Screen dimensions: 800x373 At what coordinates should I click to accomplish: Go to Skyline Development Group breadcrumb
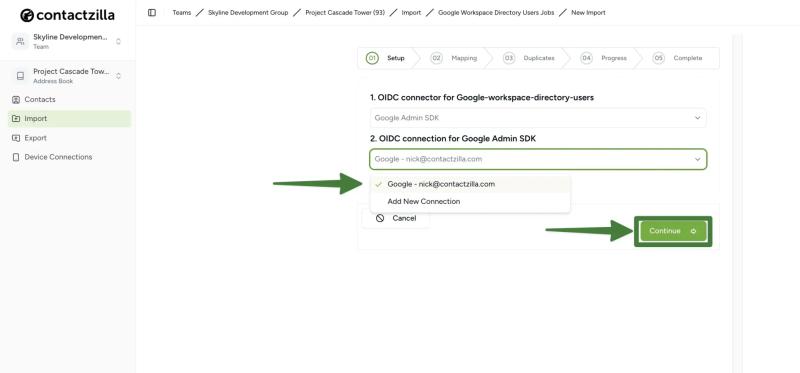point(248,13)
